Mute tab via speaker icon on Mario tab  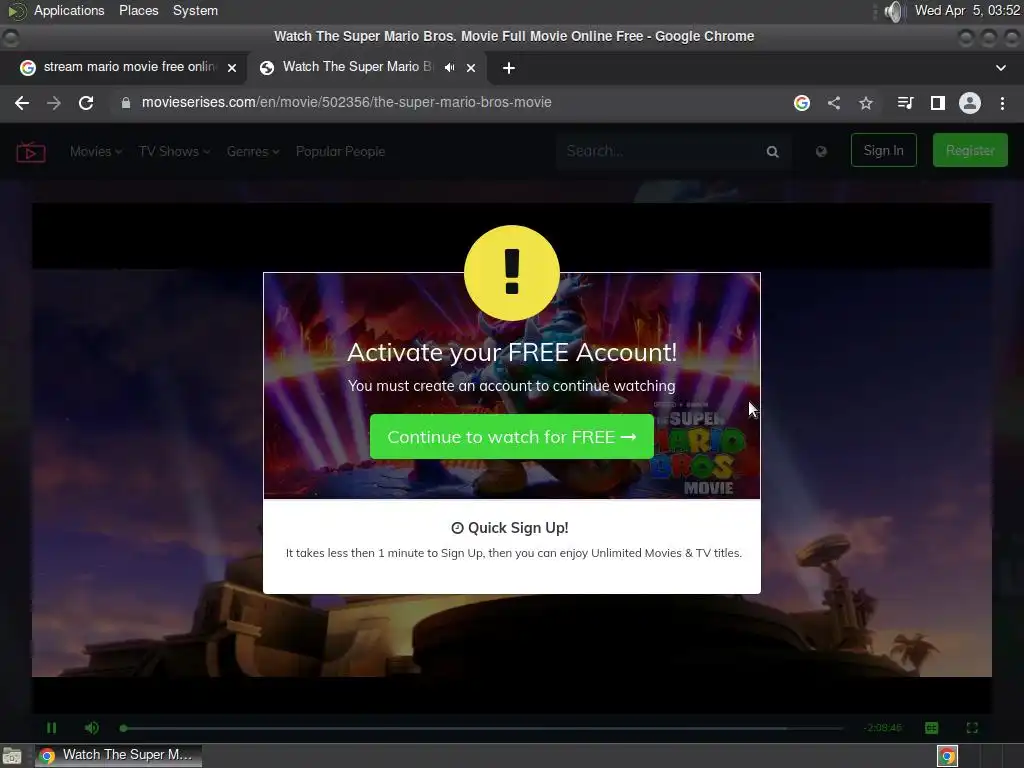[449, 67]
